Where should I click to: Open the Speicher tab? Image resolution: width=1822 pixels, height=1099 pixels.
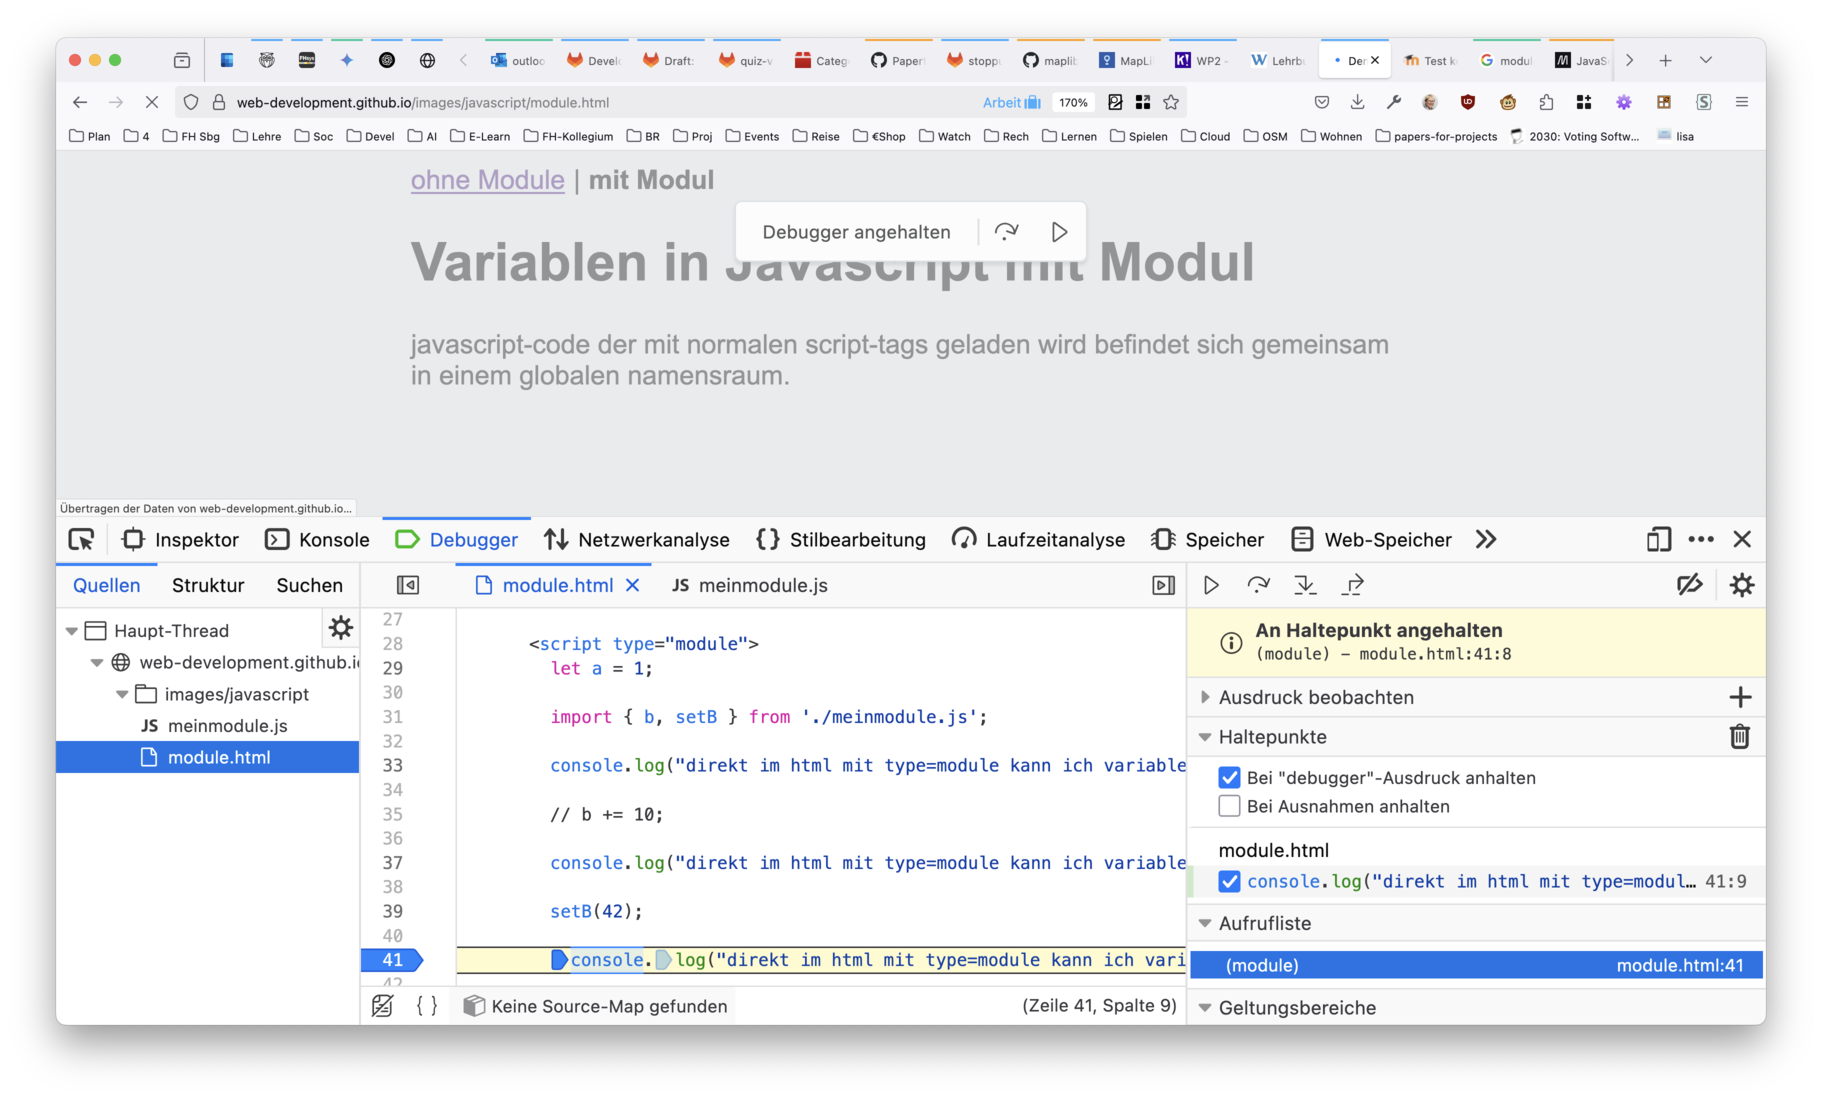coord(1207,540)
